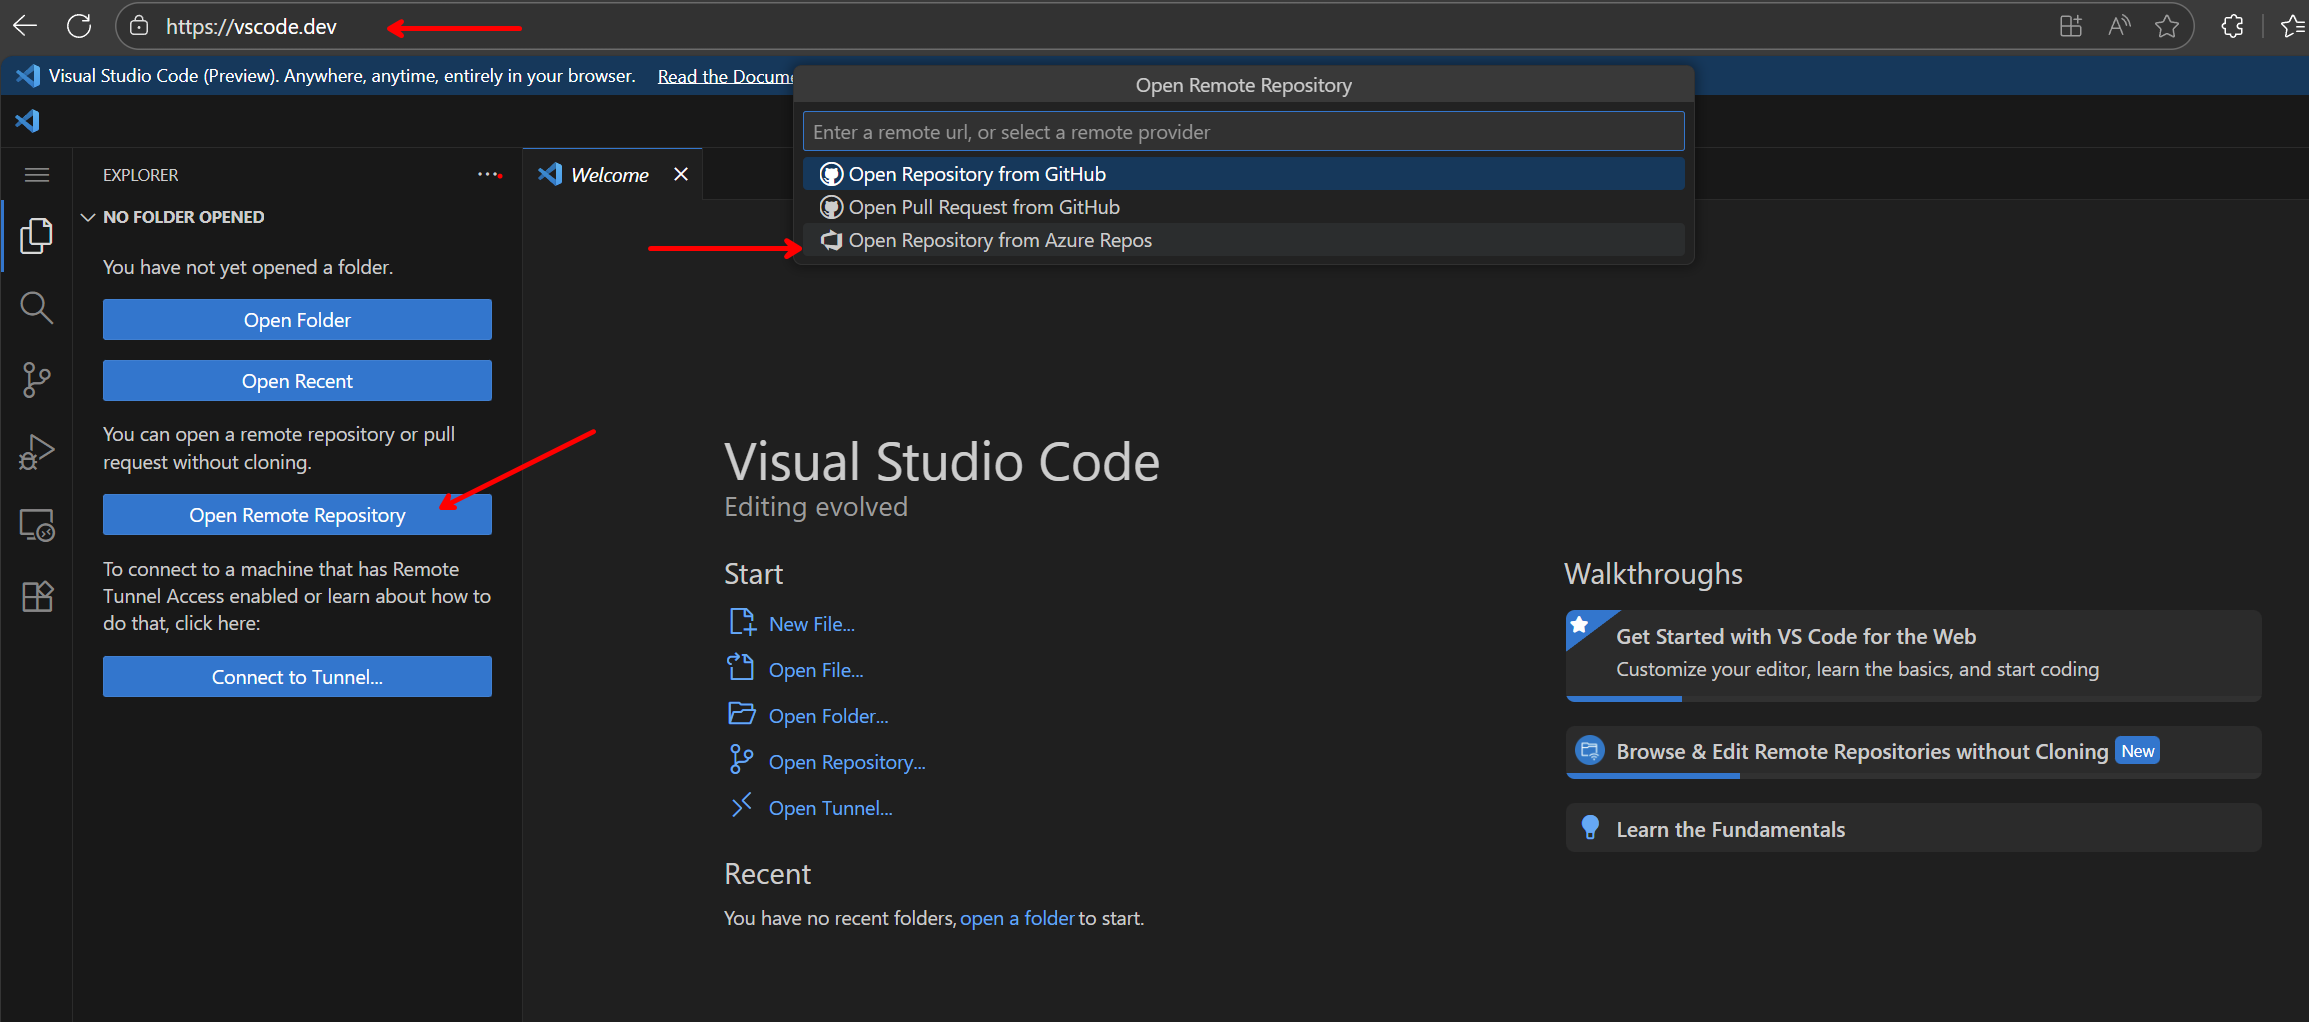Open the Search view in the activity bar
This screenshot has width=2309, height=1022.
tap(36, 307)
